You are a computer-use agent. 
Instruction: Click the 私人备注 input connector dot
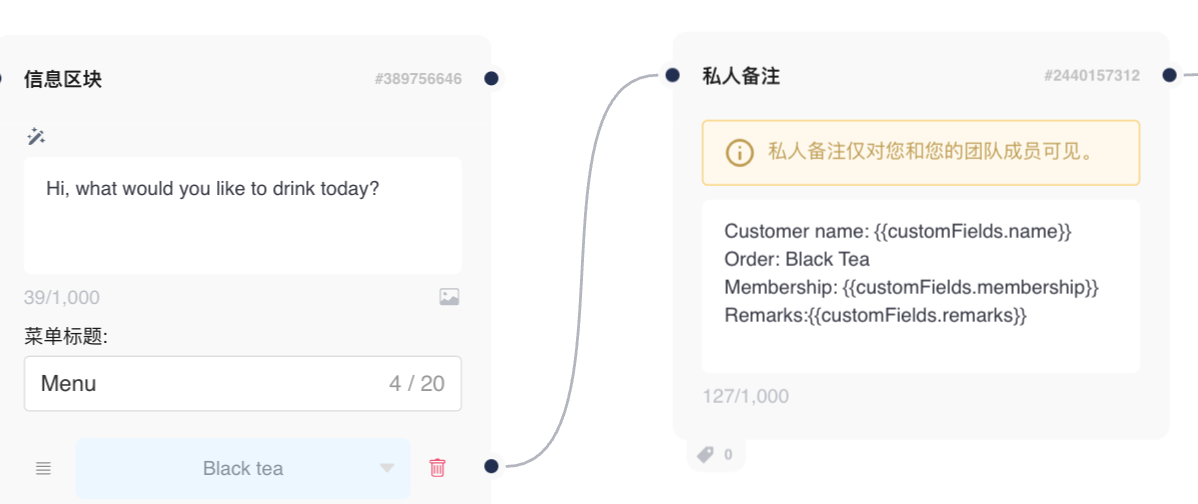(672, 75)
